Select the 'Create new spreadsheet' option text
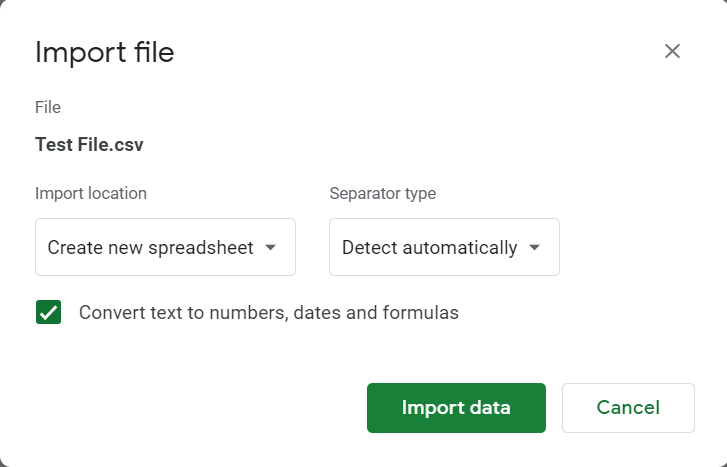 [x=150, y=247]
